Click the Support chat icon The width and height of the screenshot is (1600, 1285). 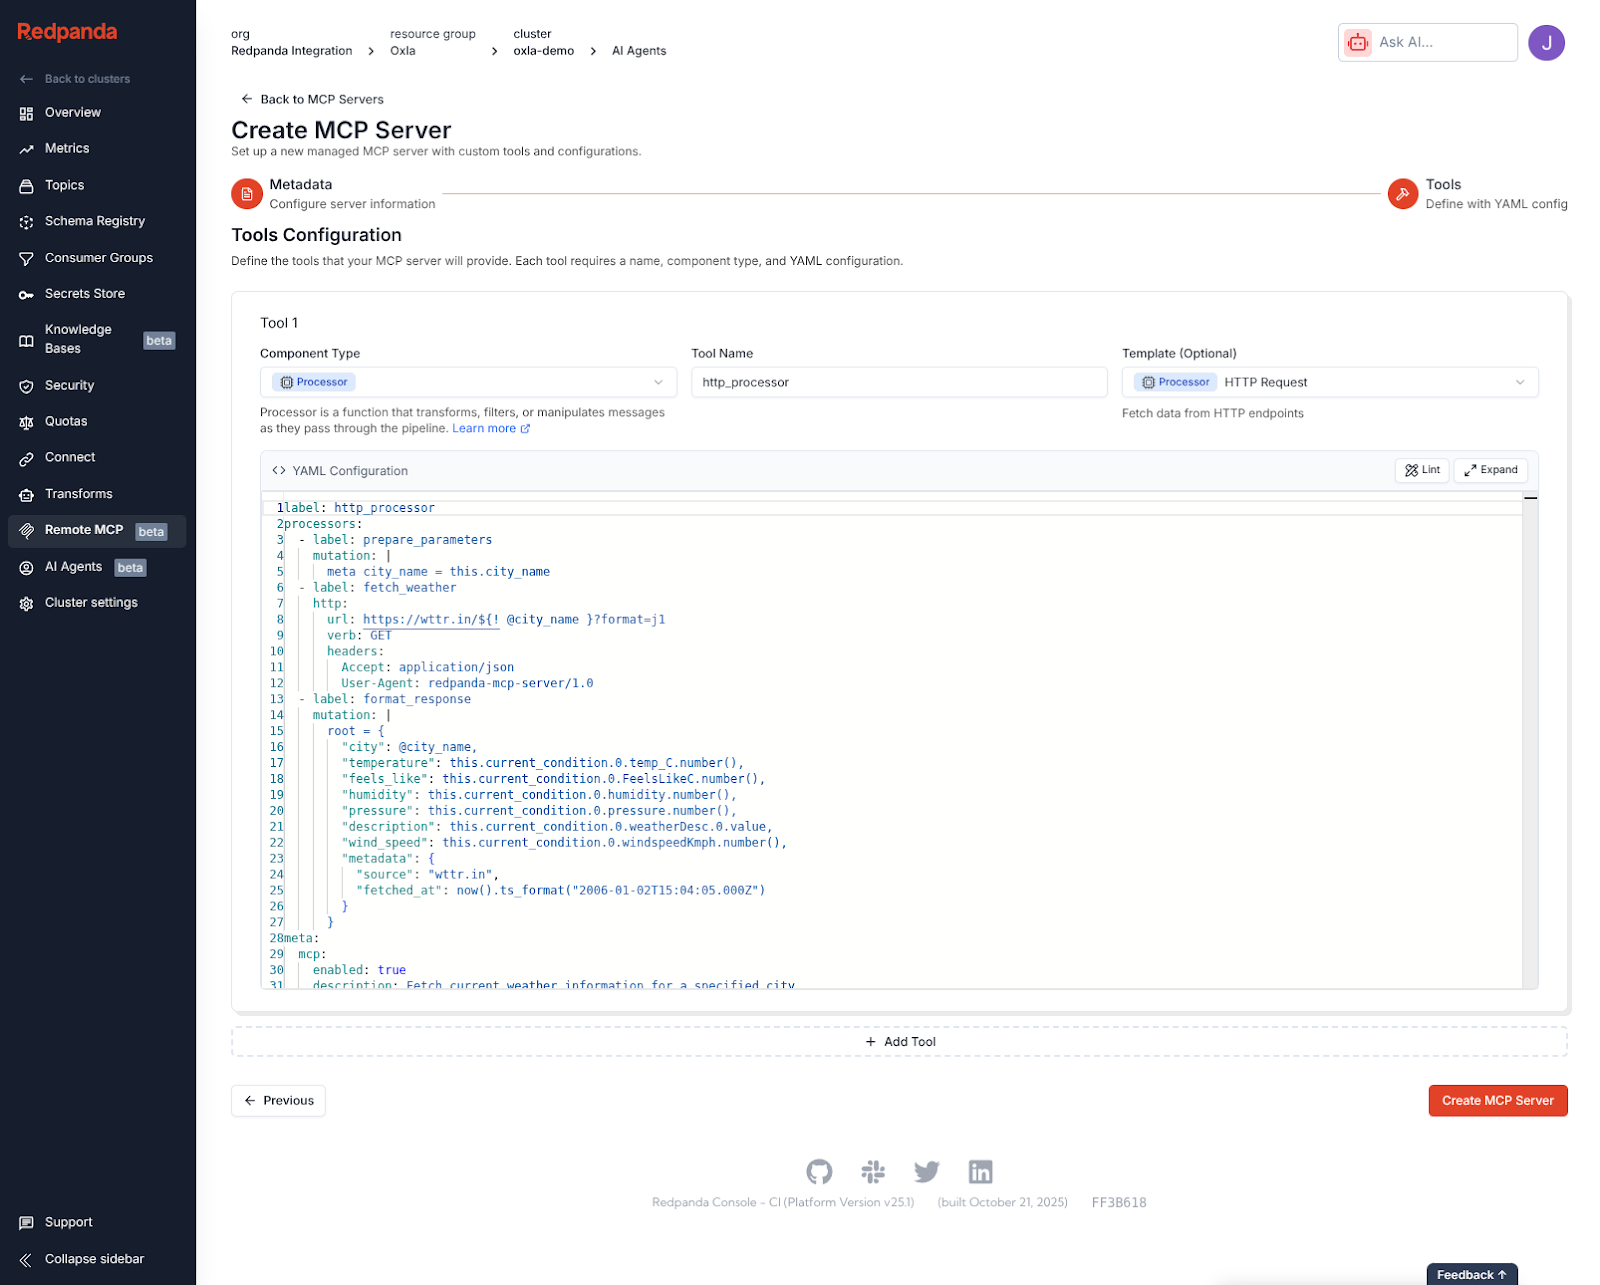point(26,1223)
